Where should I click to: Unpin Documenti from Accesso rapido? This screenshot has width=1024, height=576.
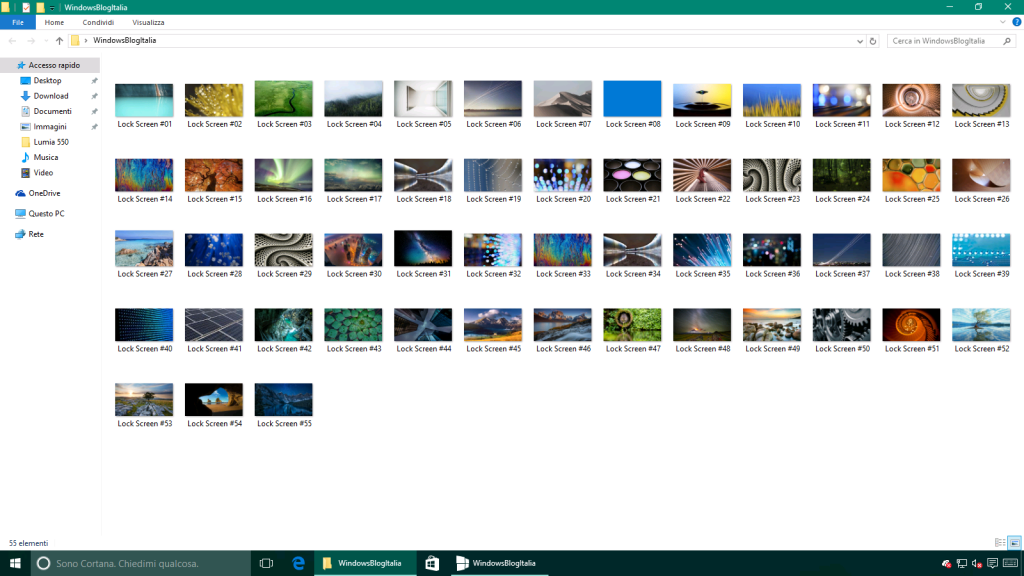click(93, 112)
